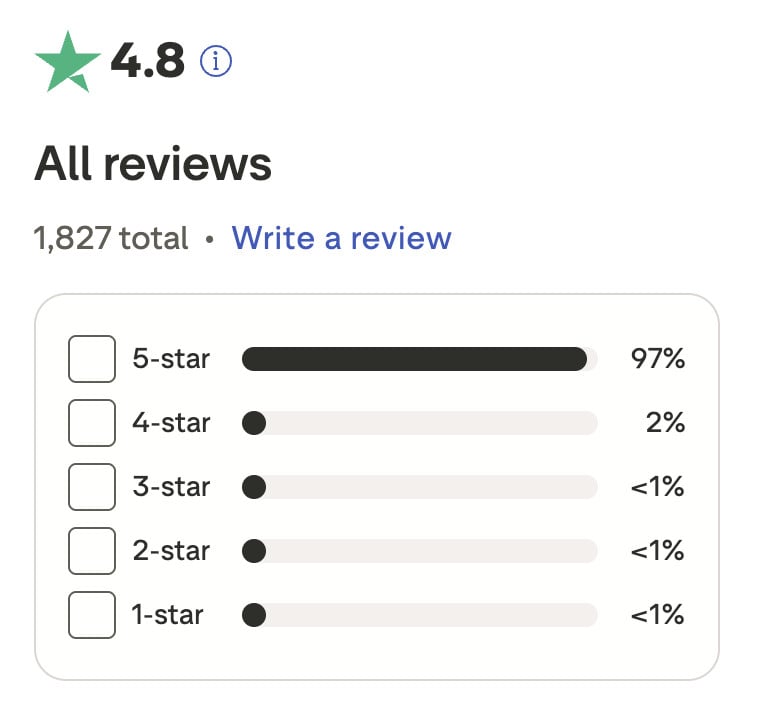The height and width of the screenshot is (720, 778).
Task: Check the 3-star filter checkbox
Action: tap(92, 487)
